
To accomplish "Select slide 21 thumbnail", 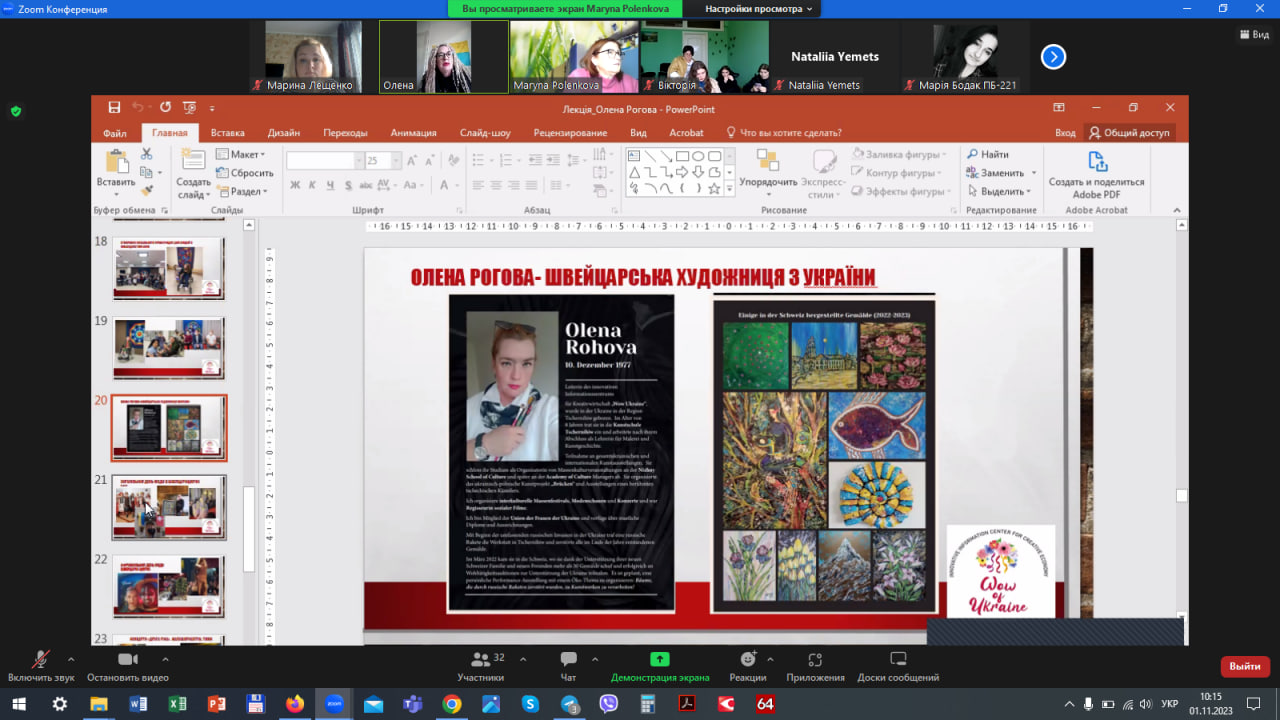I will 168,507.
